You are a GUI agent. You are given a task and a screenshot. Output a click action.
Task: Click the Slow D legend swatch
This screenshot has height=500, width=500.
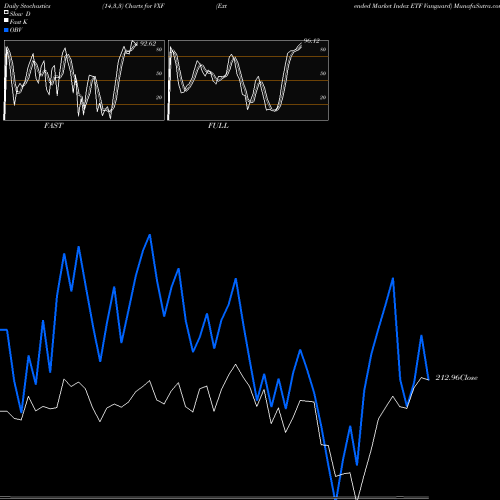tap(6, 13)
